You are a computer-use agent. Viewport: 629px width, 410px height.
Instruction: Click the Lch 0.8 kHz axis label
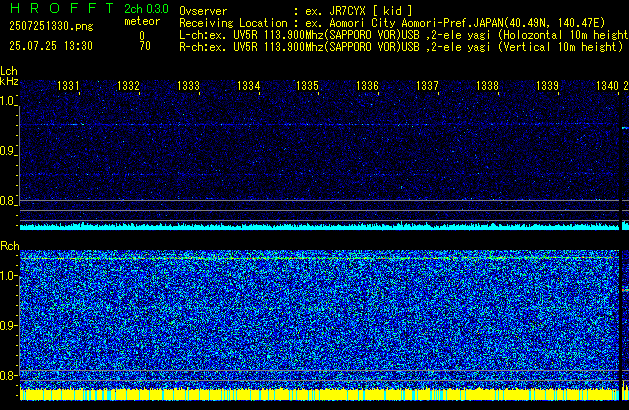[x=8, y=201]
